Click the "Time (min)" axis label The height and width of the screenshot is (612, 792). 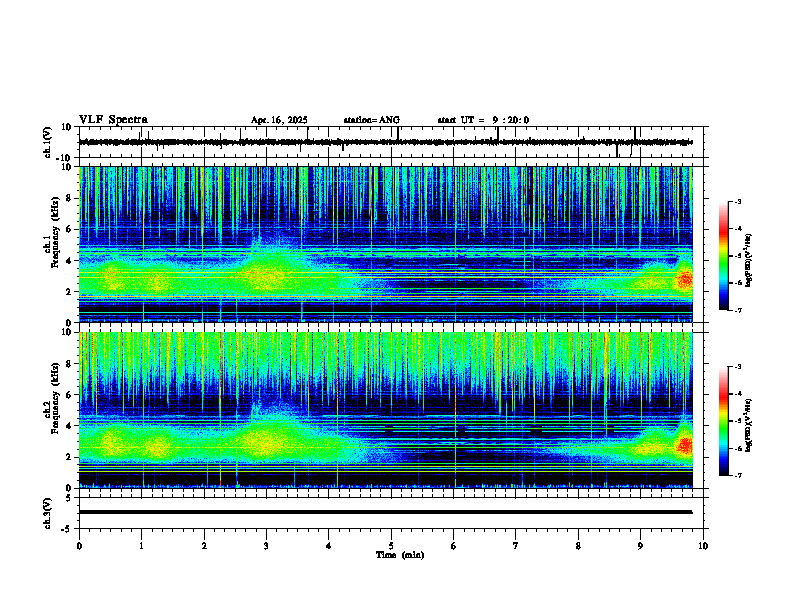tap(400, 555)
